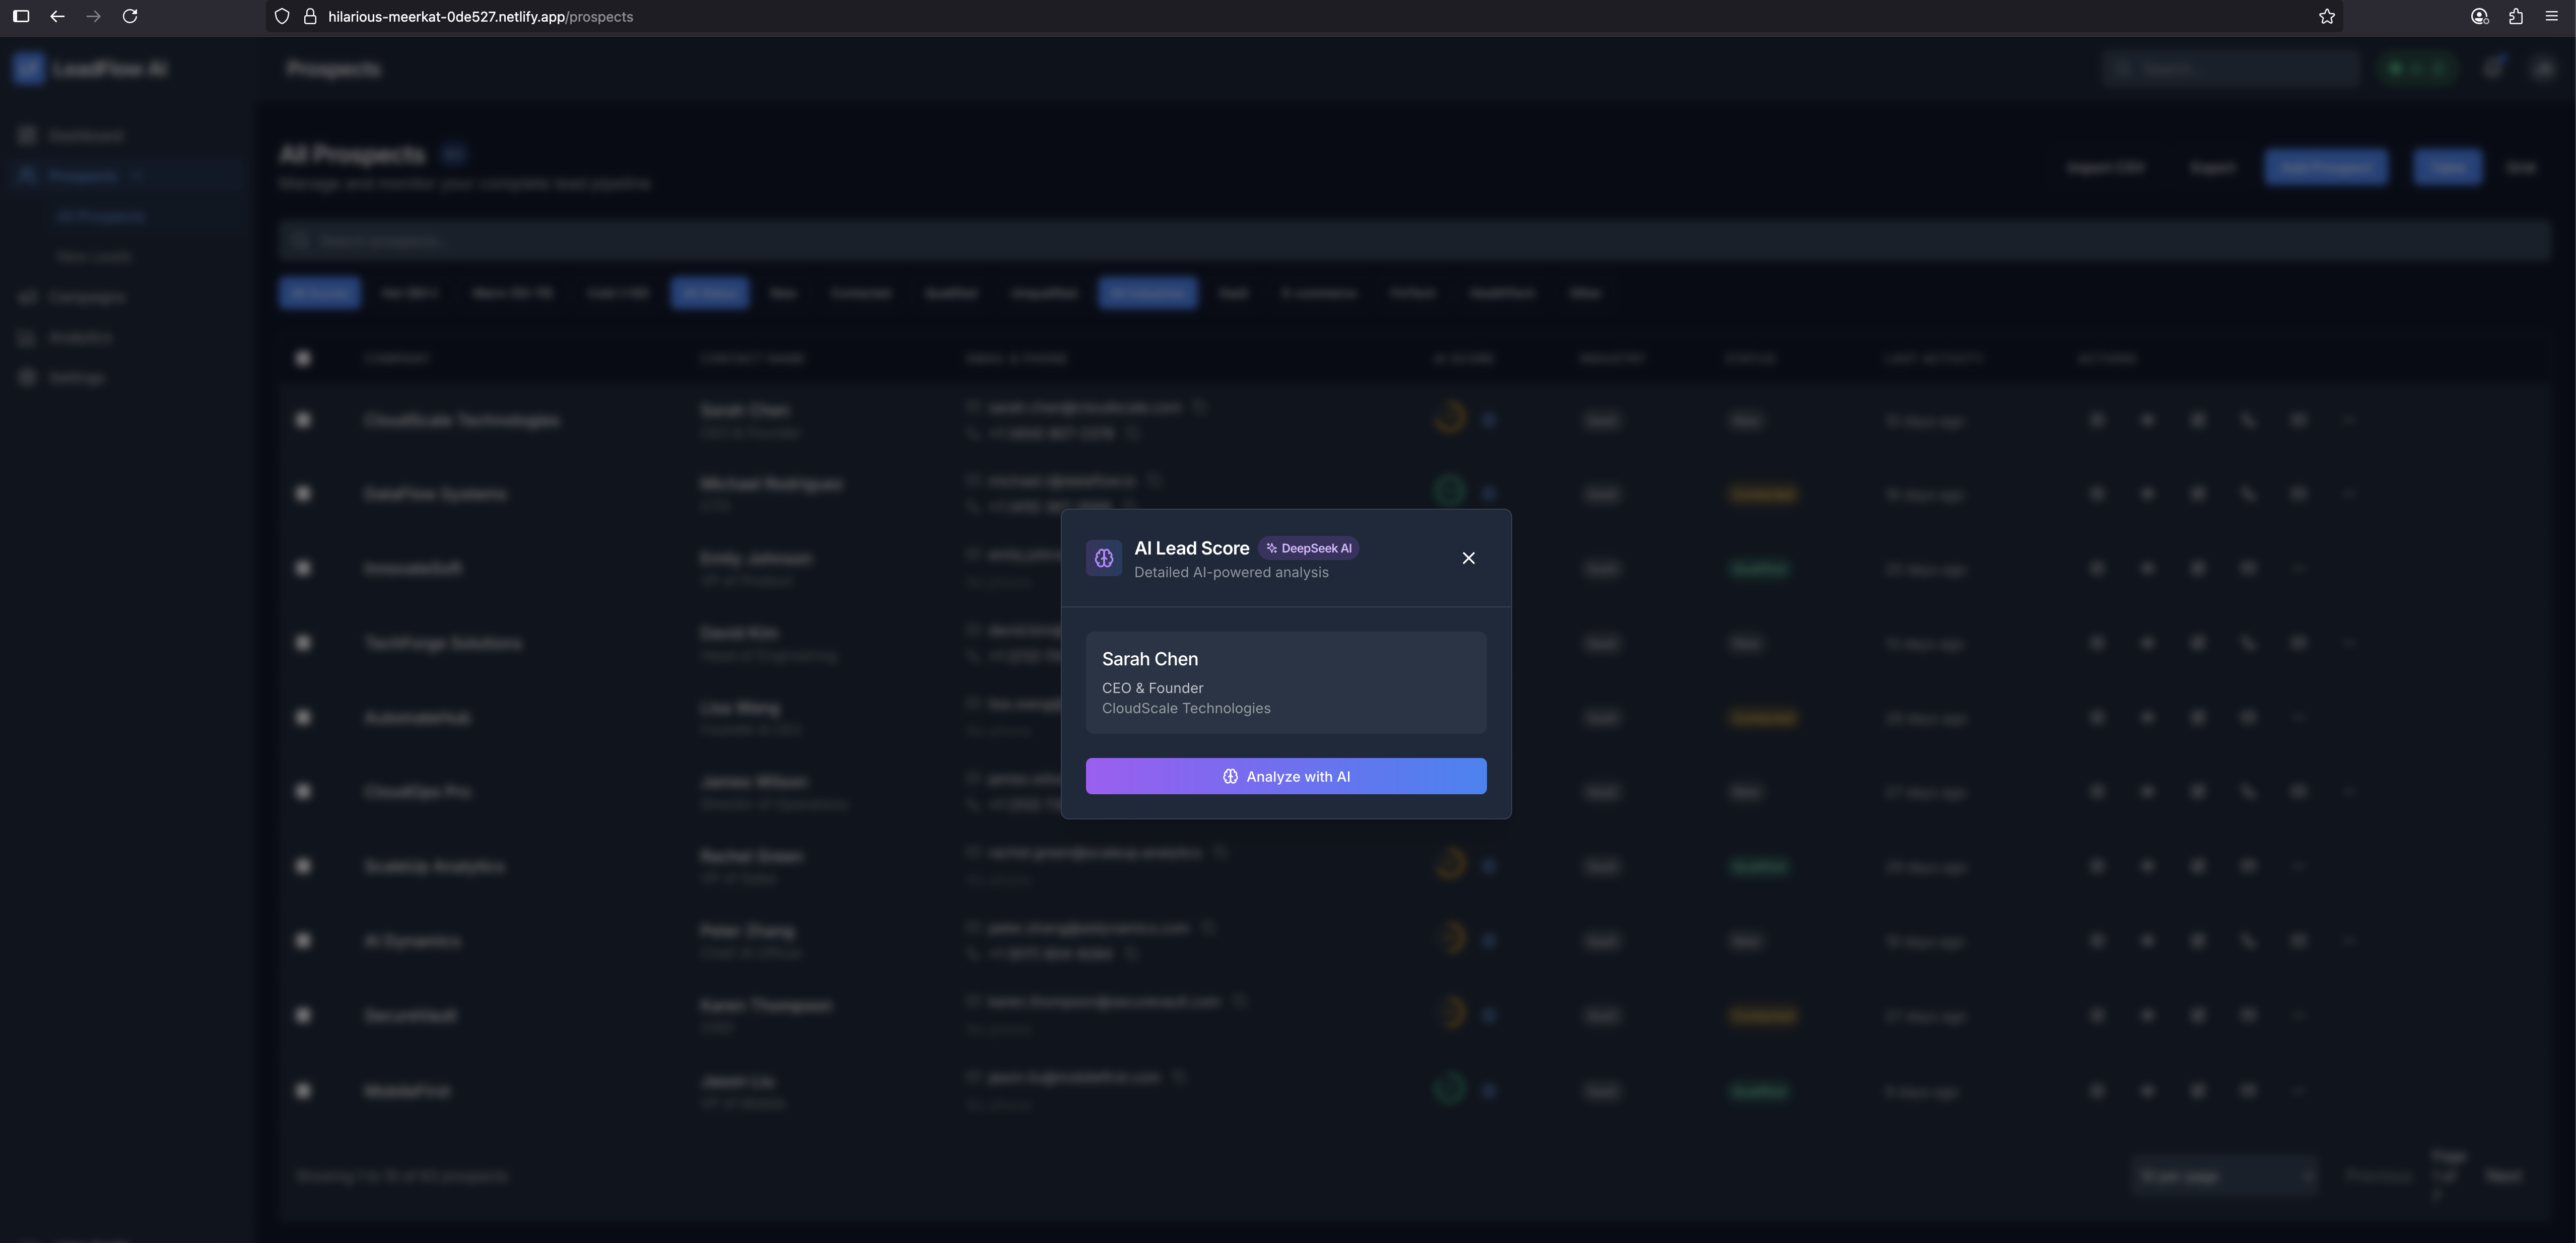This screenshot has width=2576, height=1243.
Task: Click the Sarah Chen contact card
Action: point(1285,682)
